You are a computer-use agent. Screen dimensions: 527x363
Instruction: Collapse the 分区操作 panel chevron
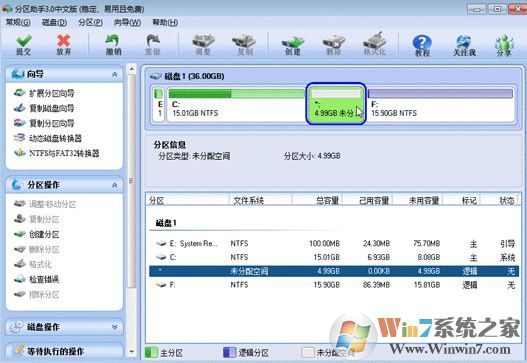tap(115, 185)
